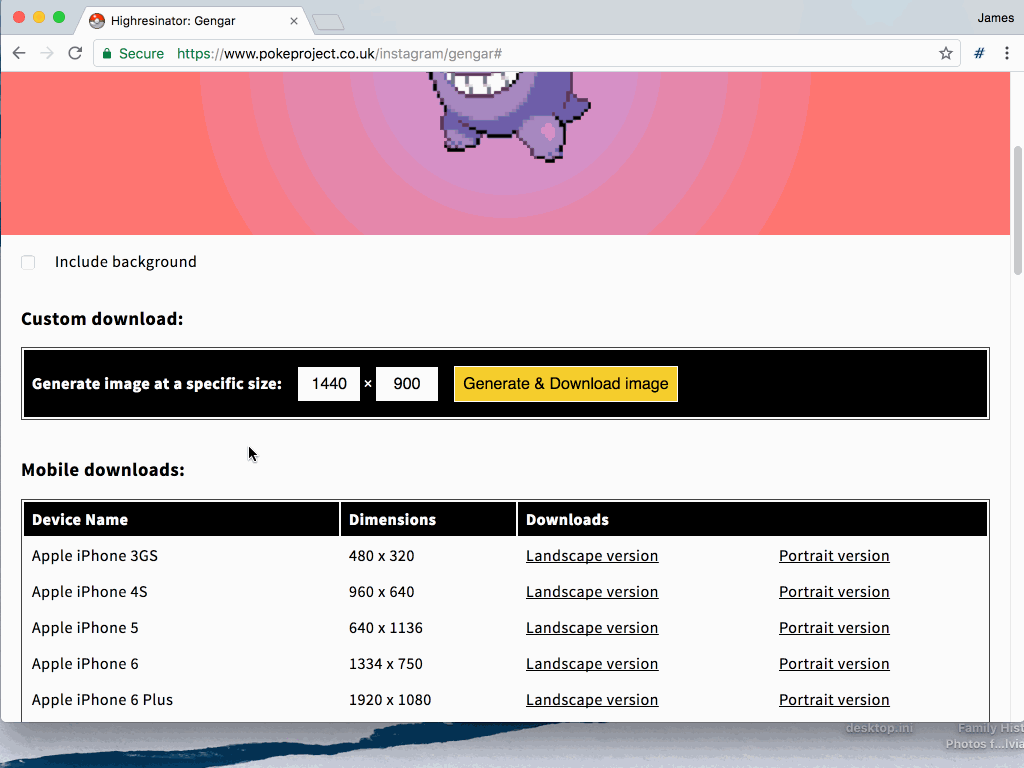The image size is (1024, 768).
Task: Open iPhone 3GS Portrait version link
Action: point(834,556)
